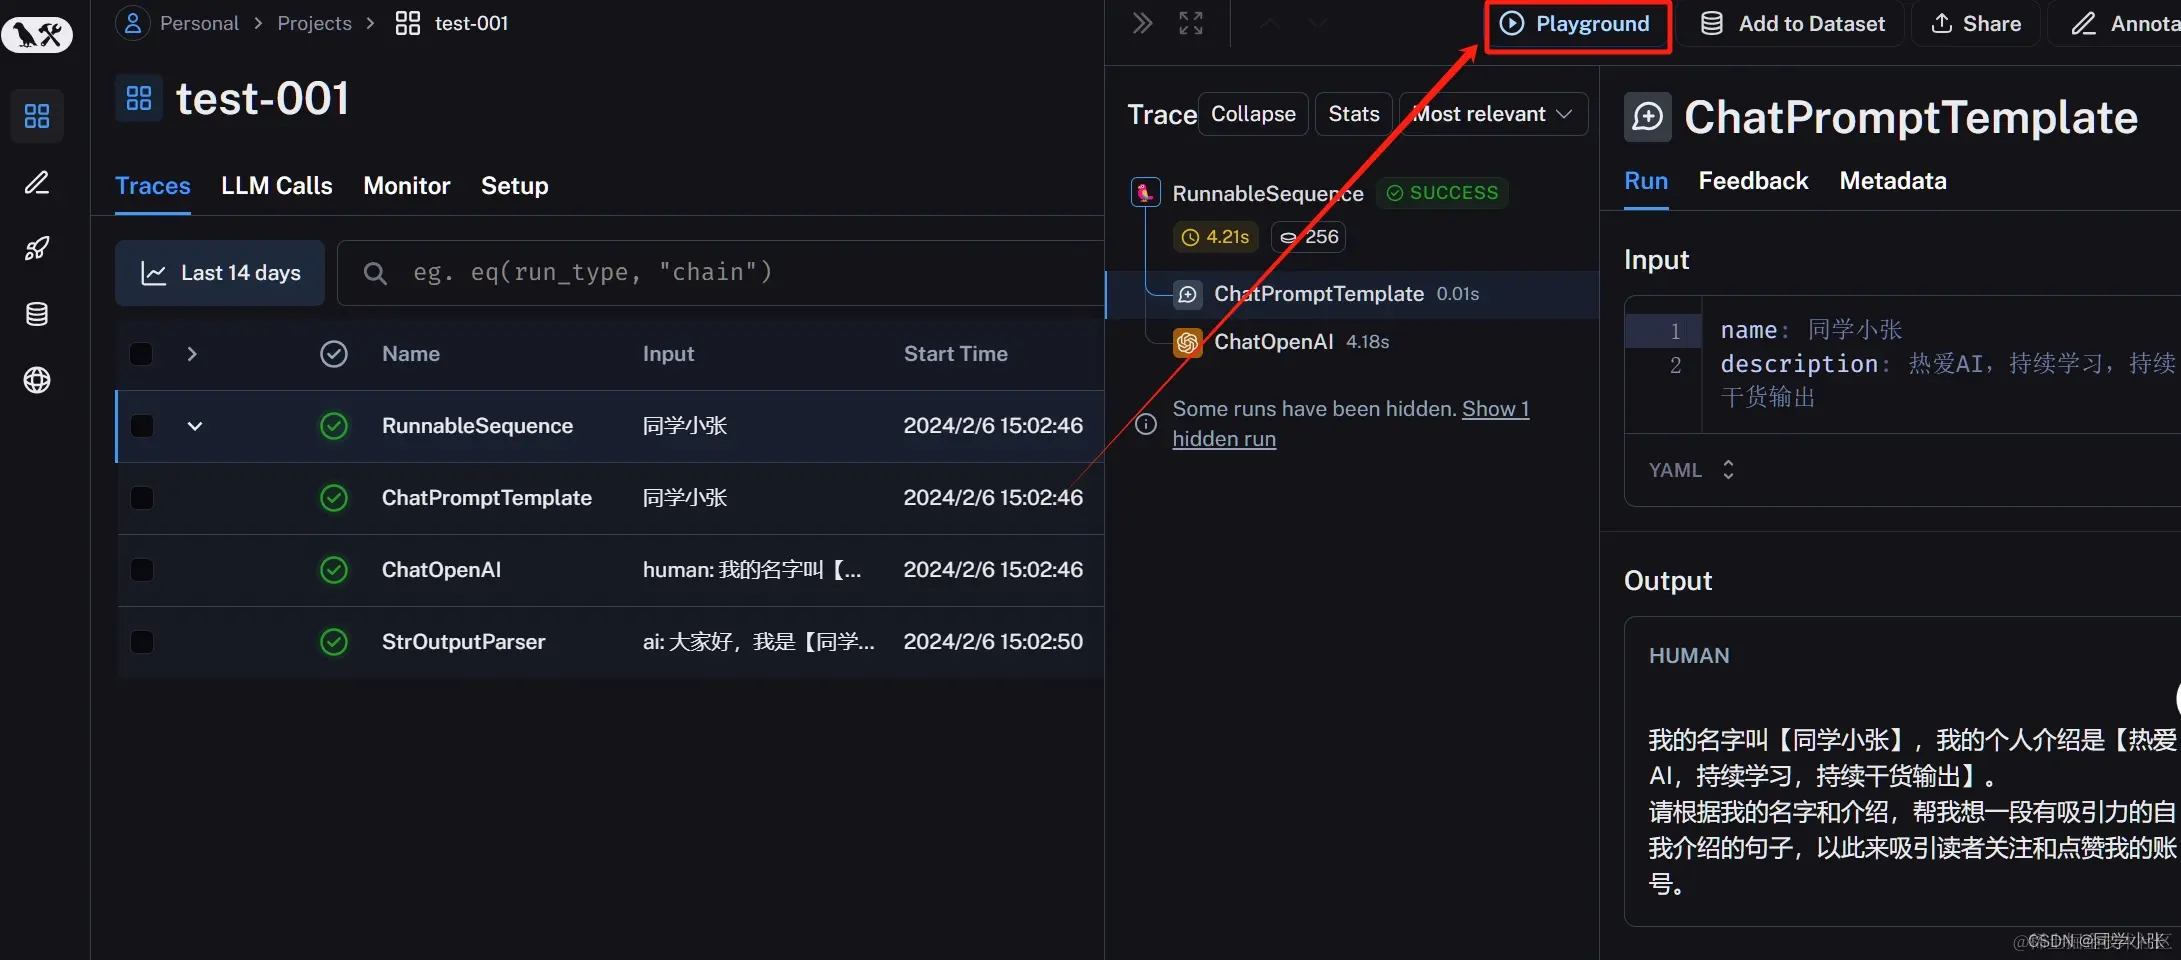The height and width of the screenshot is (960, 2181).
Task: Open the Feedback tab
Action: coord(1753,181)
